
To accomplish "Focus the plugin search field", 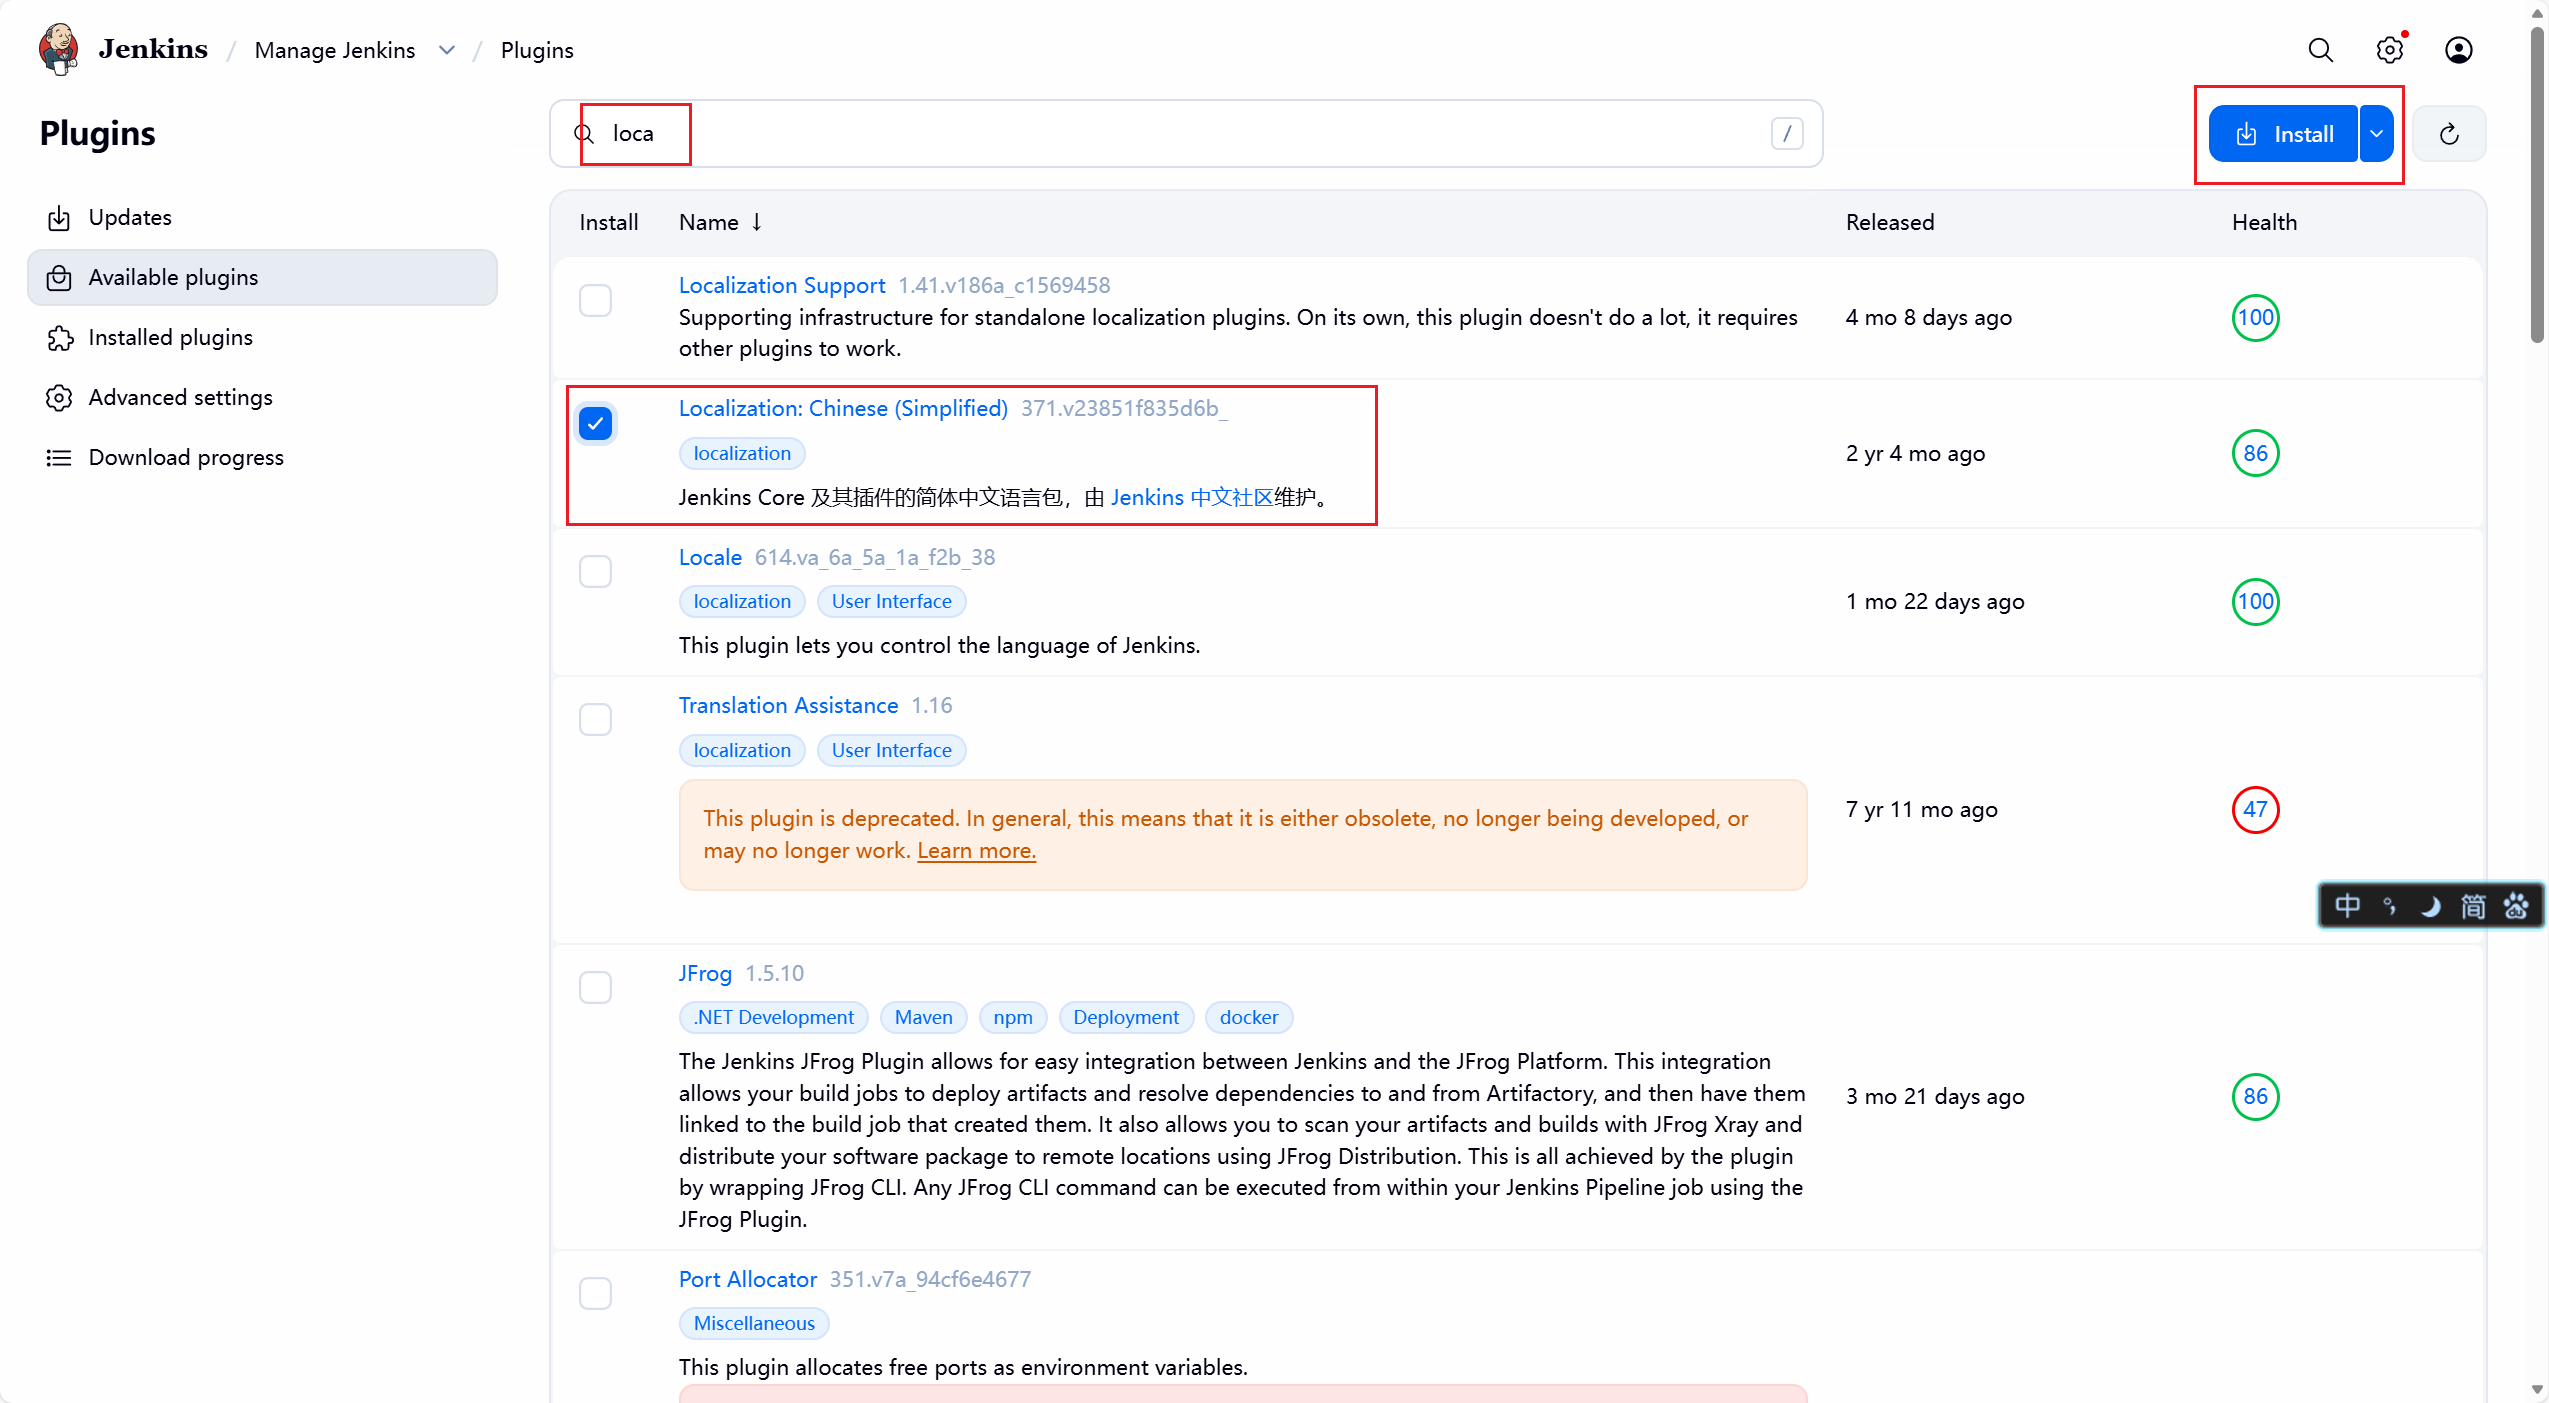I will click(1180, 134).
